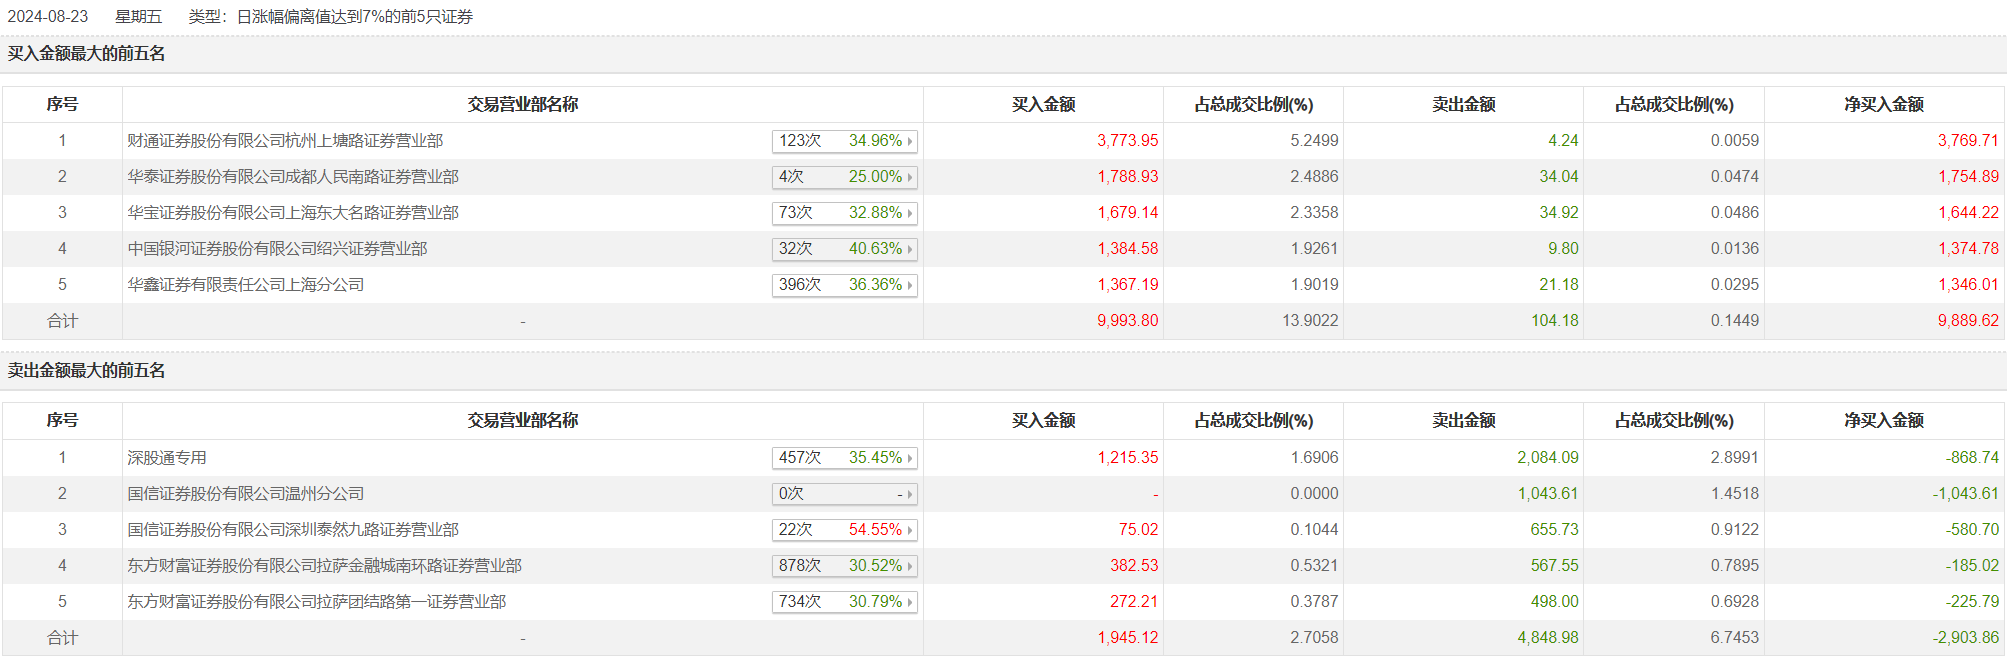Open the 深股通专用 seat link
This screenshot has width=2007, height=661.
tap(167, 458)
